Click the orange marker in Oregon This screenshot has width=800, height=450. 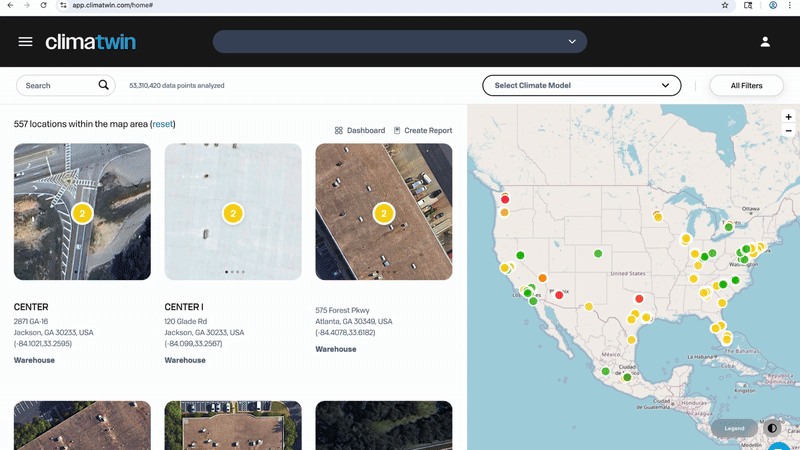pyautogui.click(x=505, y=212)
